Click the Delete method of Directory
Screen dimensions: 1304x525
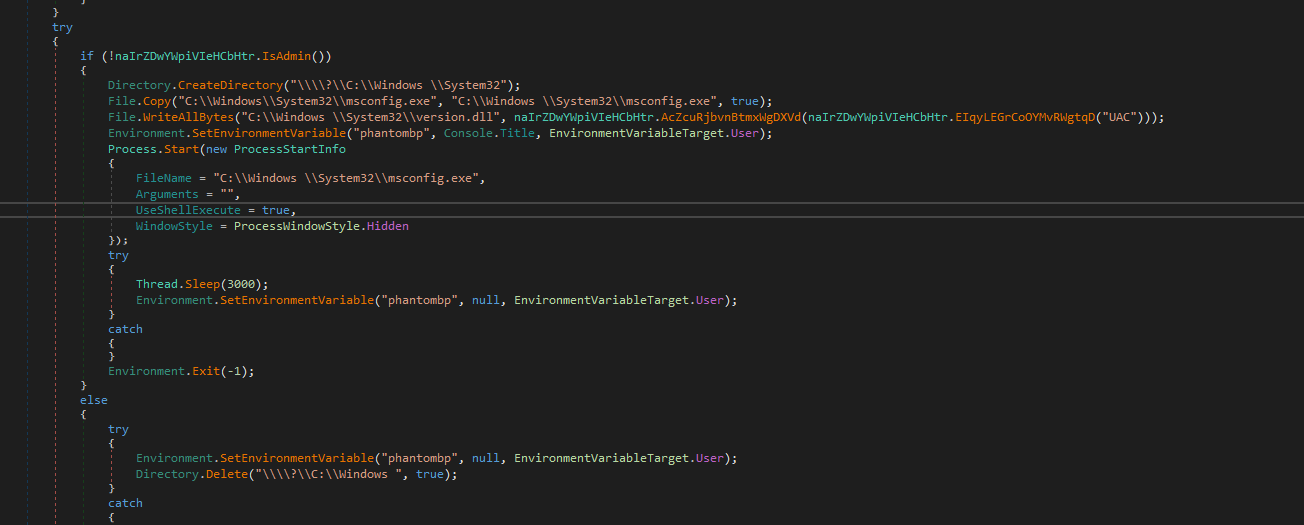pos(227,474)
